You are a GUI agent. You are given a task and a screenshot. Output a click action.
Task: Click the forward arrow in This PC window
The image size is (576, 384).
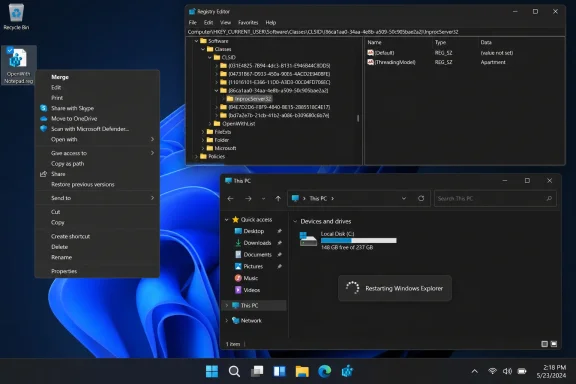248,198
